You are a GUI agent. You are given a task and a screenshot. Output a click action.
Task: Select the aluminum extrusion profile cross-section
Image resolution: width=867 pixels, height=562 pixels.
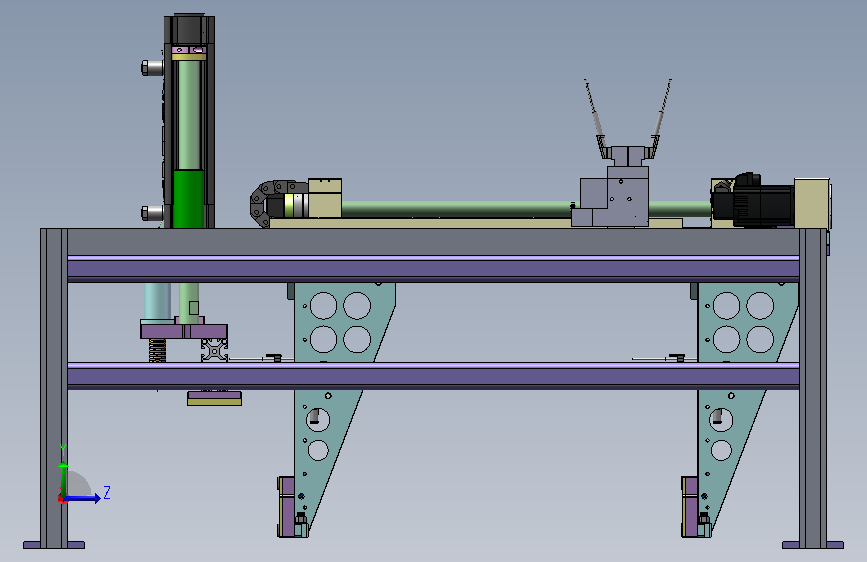tap(215, 350)
